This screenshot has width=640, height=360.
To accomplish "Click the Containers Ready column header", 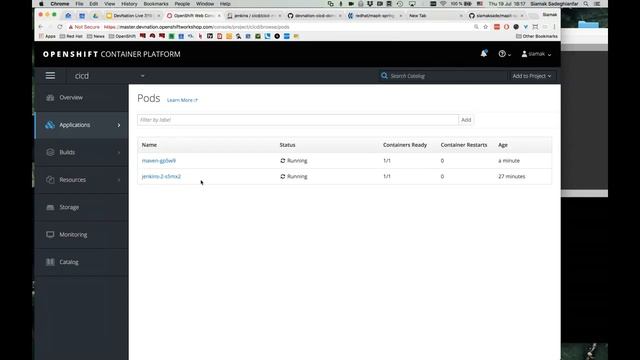I will pyautogui.click(x=405, y=145).
